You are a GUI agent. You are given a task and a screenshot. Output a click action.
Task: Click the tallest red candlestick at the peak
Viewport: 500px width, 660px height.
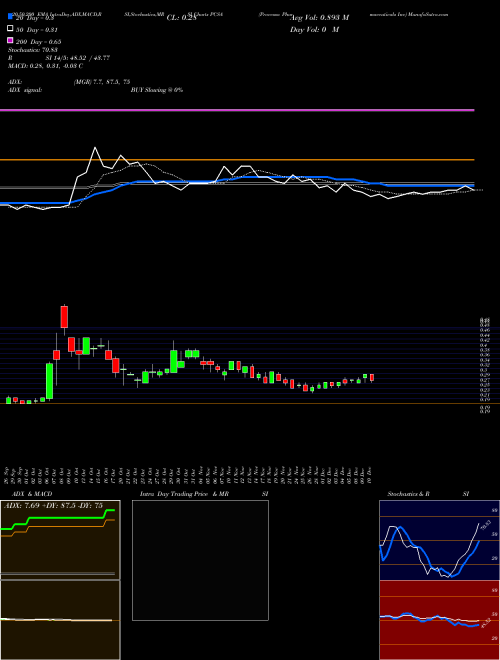(x=64, y=317)
